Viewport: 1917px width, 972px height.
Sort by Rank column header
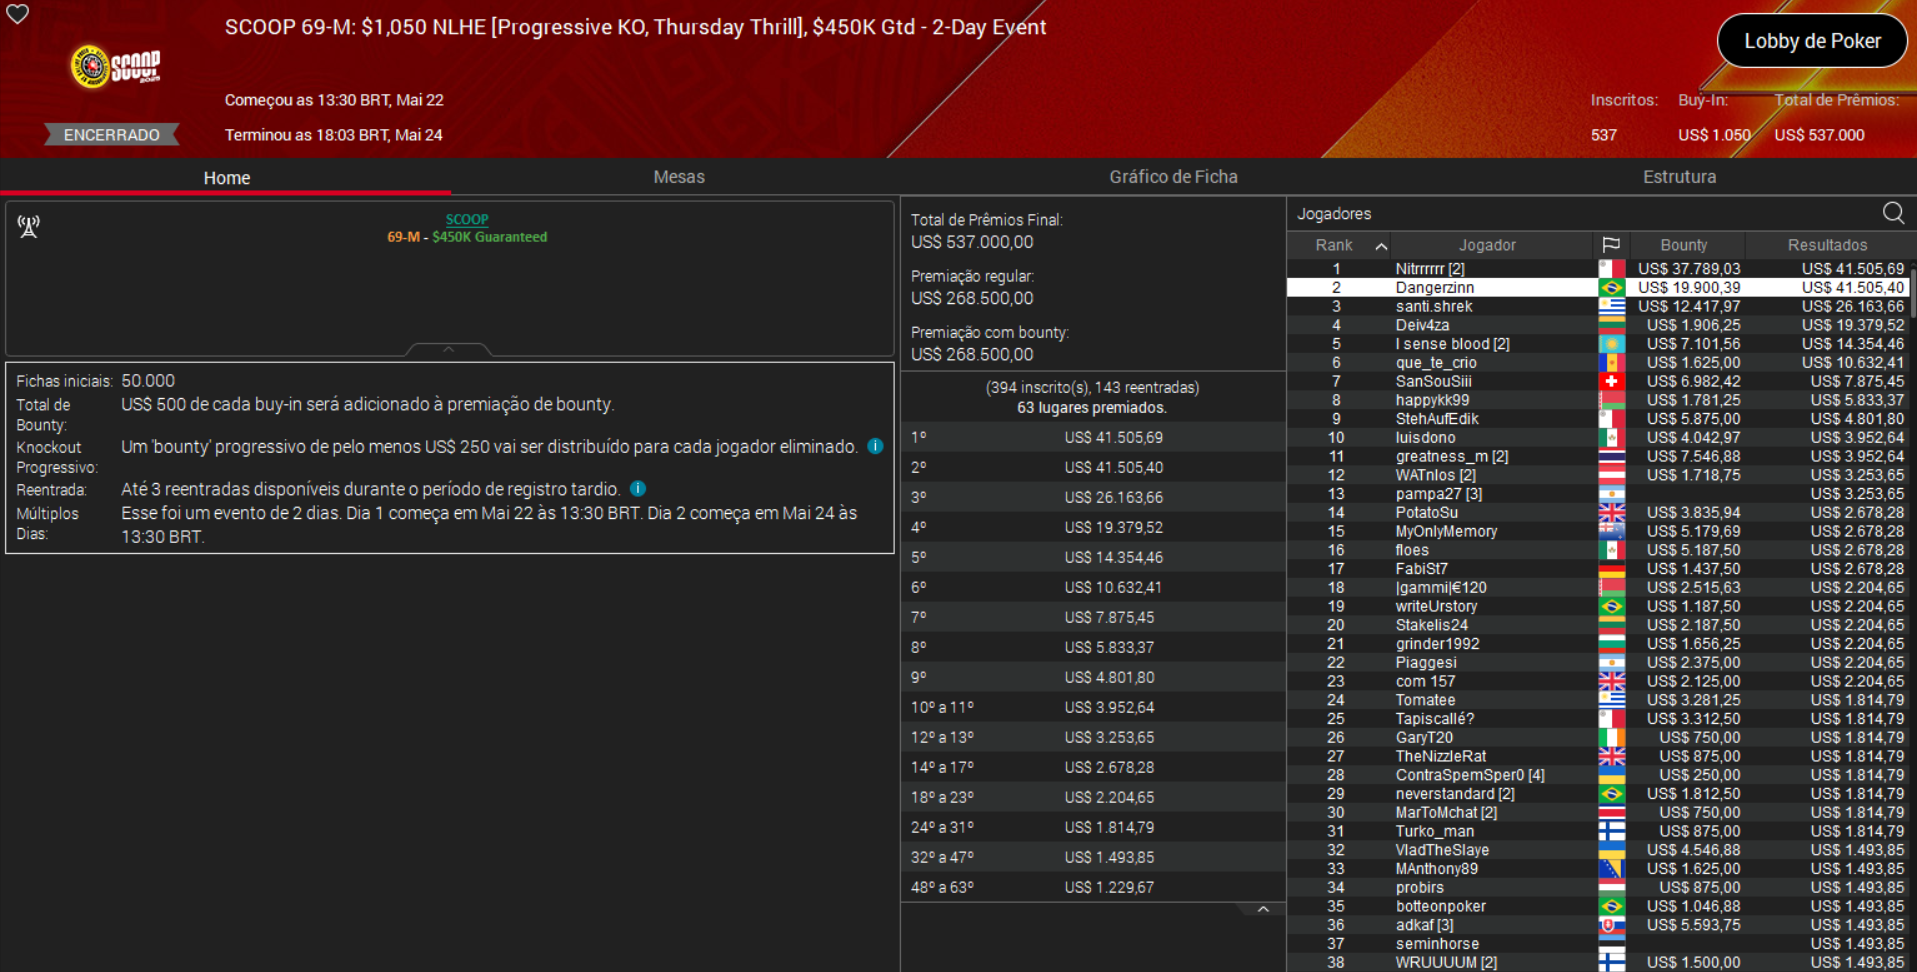point(1334,245)
